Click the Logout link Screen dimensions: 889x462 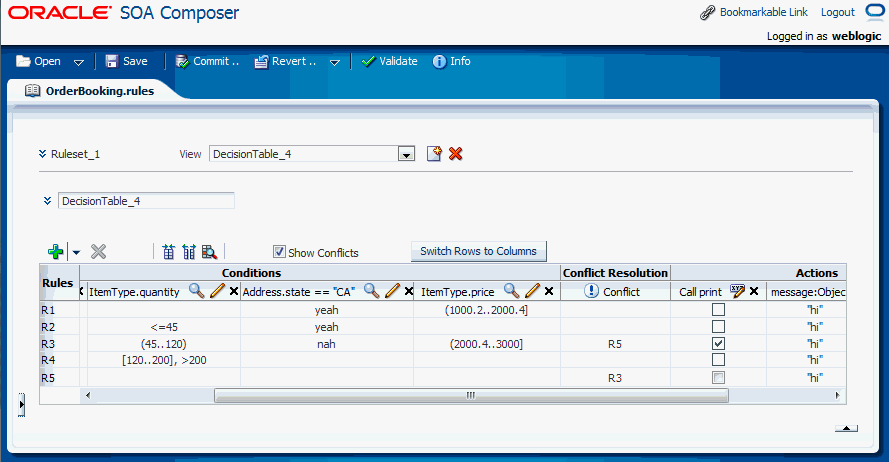837,12
